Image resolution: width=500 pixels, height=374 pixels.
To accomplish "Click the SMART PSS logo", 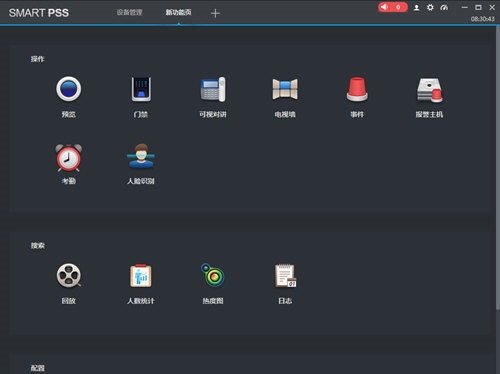I will [x=39, y=13].
